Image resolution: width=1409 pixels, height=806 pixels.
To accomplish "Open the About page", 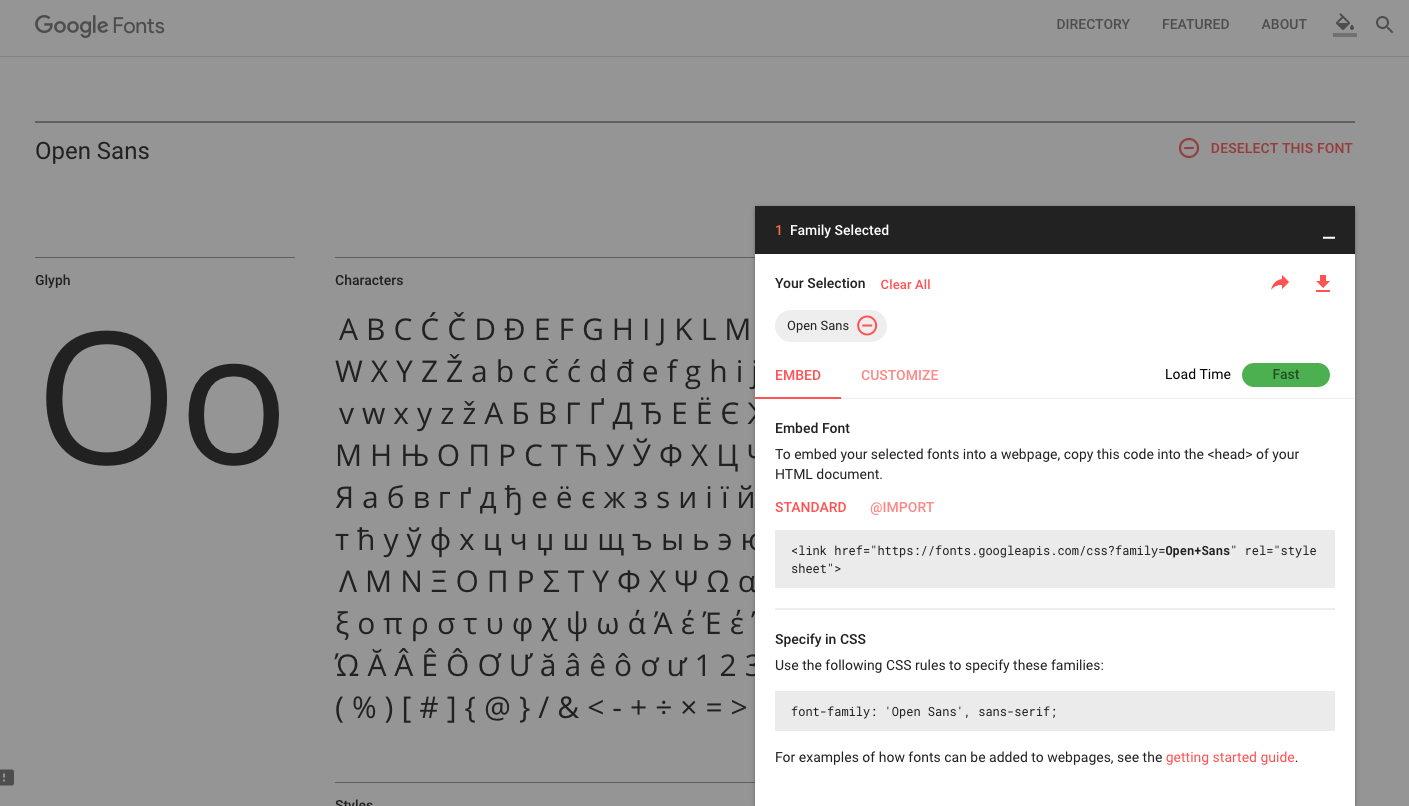I will pos(1284,24).
